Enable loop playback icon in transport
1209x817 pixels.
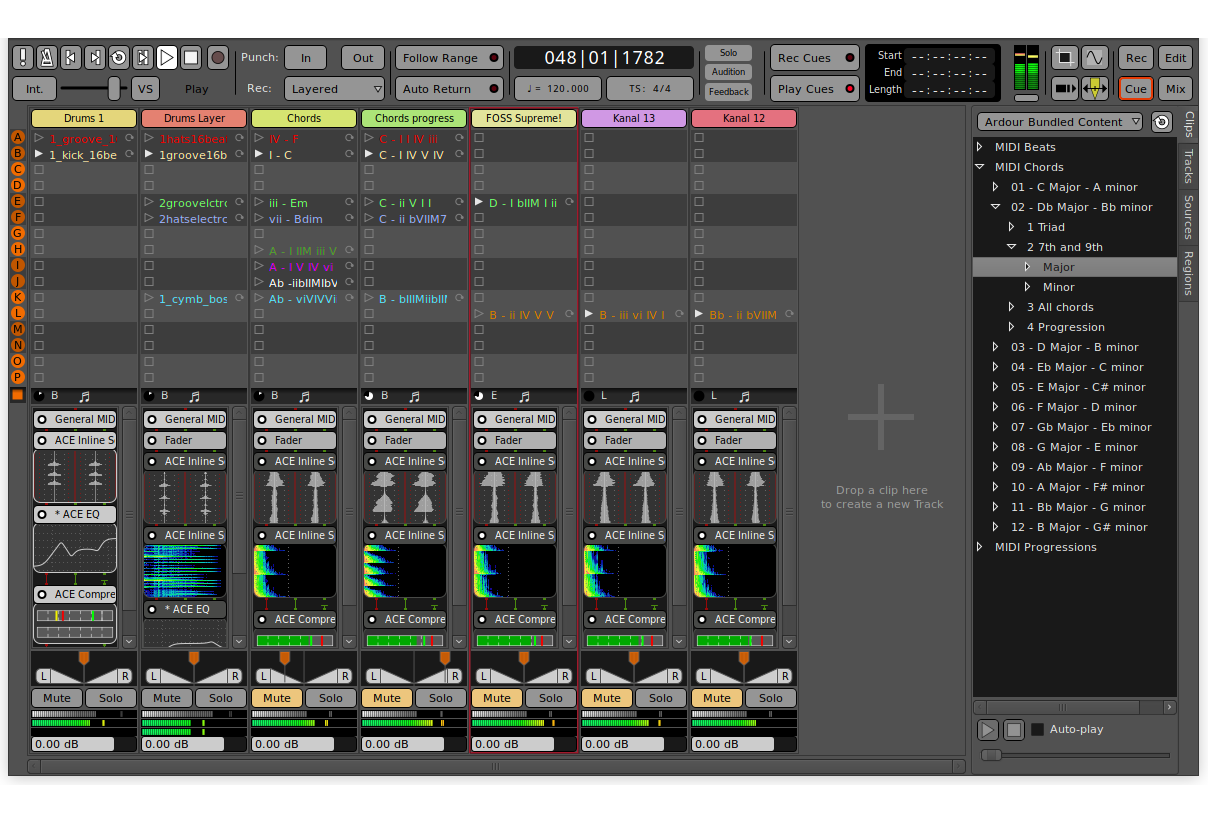(x=119, y=58)
